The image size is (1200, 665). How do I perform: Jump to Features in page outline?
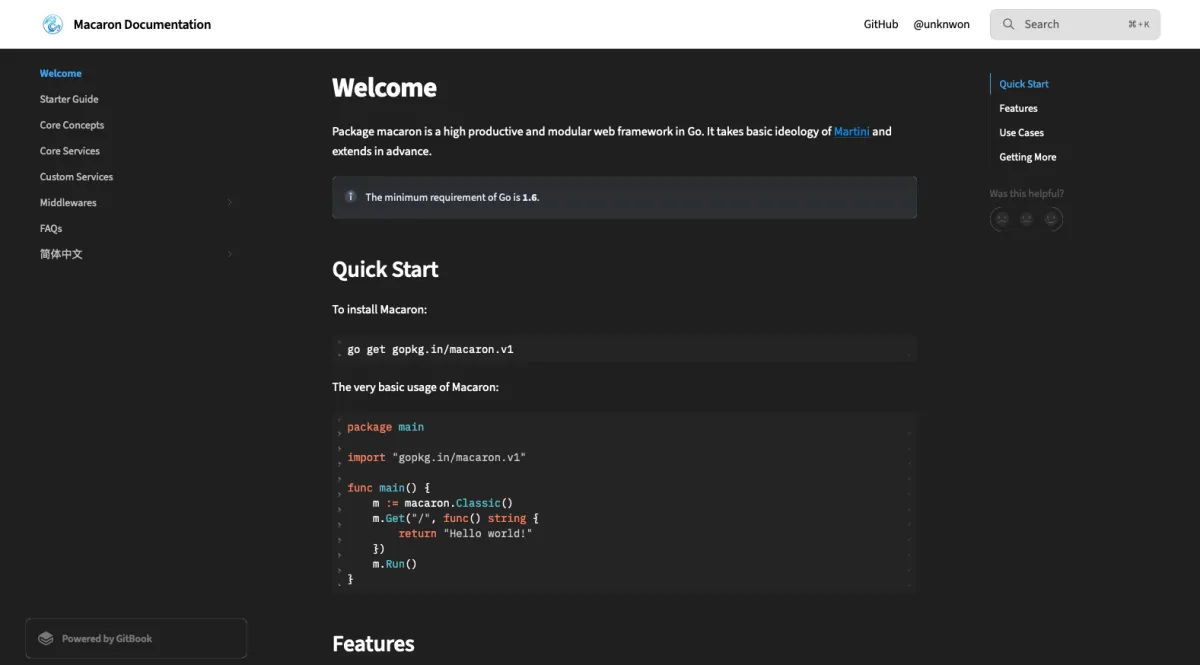1018,108
